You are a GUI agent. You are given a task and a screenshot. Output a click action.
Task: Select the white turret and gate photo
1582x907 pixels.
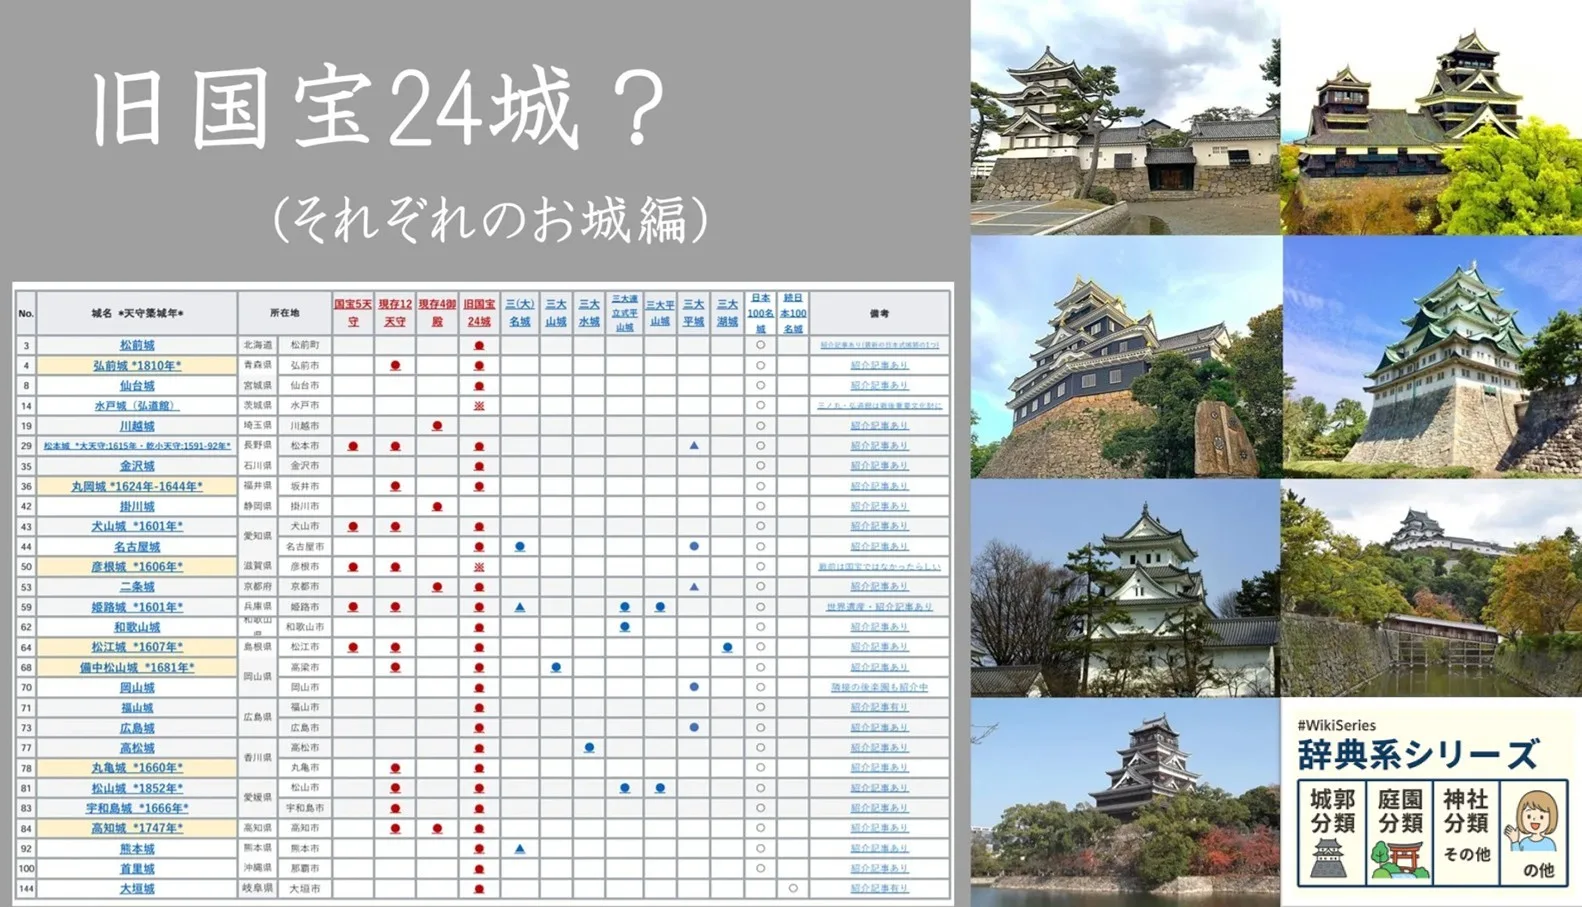coord(1125,117)
